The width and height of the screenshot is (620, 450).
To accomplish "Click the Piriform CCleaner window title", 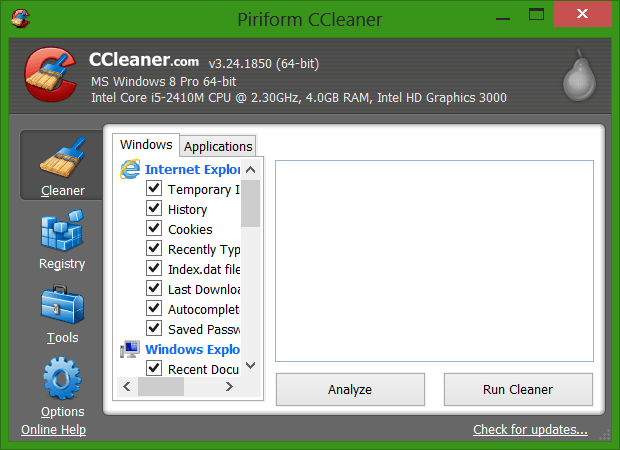I will tap(310, 20).
